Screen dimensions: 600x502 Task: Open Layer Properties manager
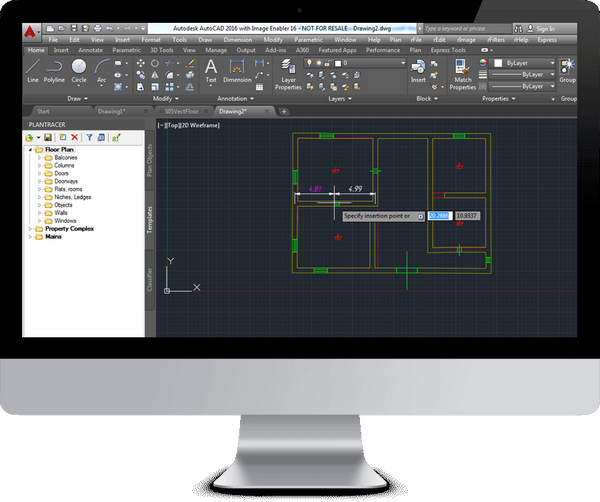tap(288, 75)
